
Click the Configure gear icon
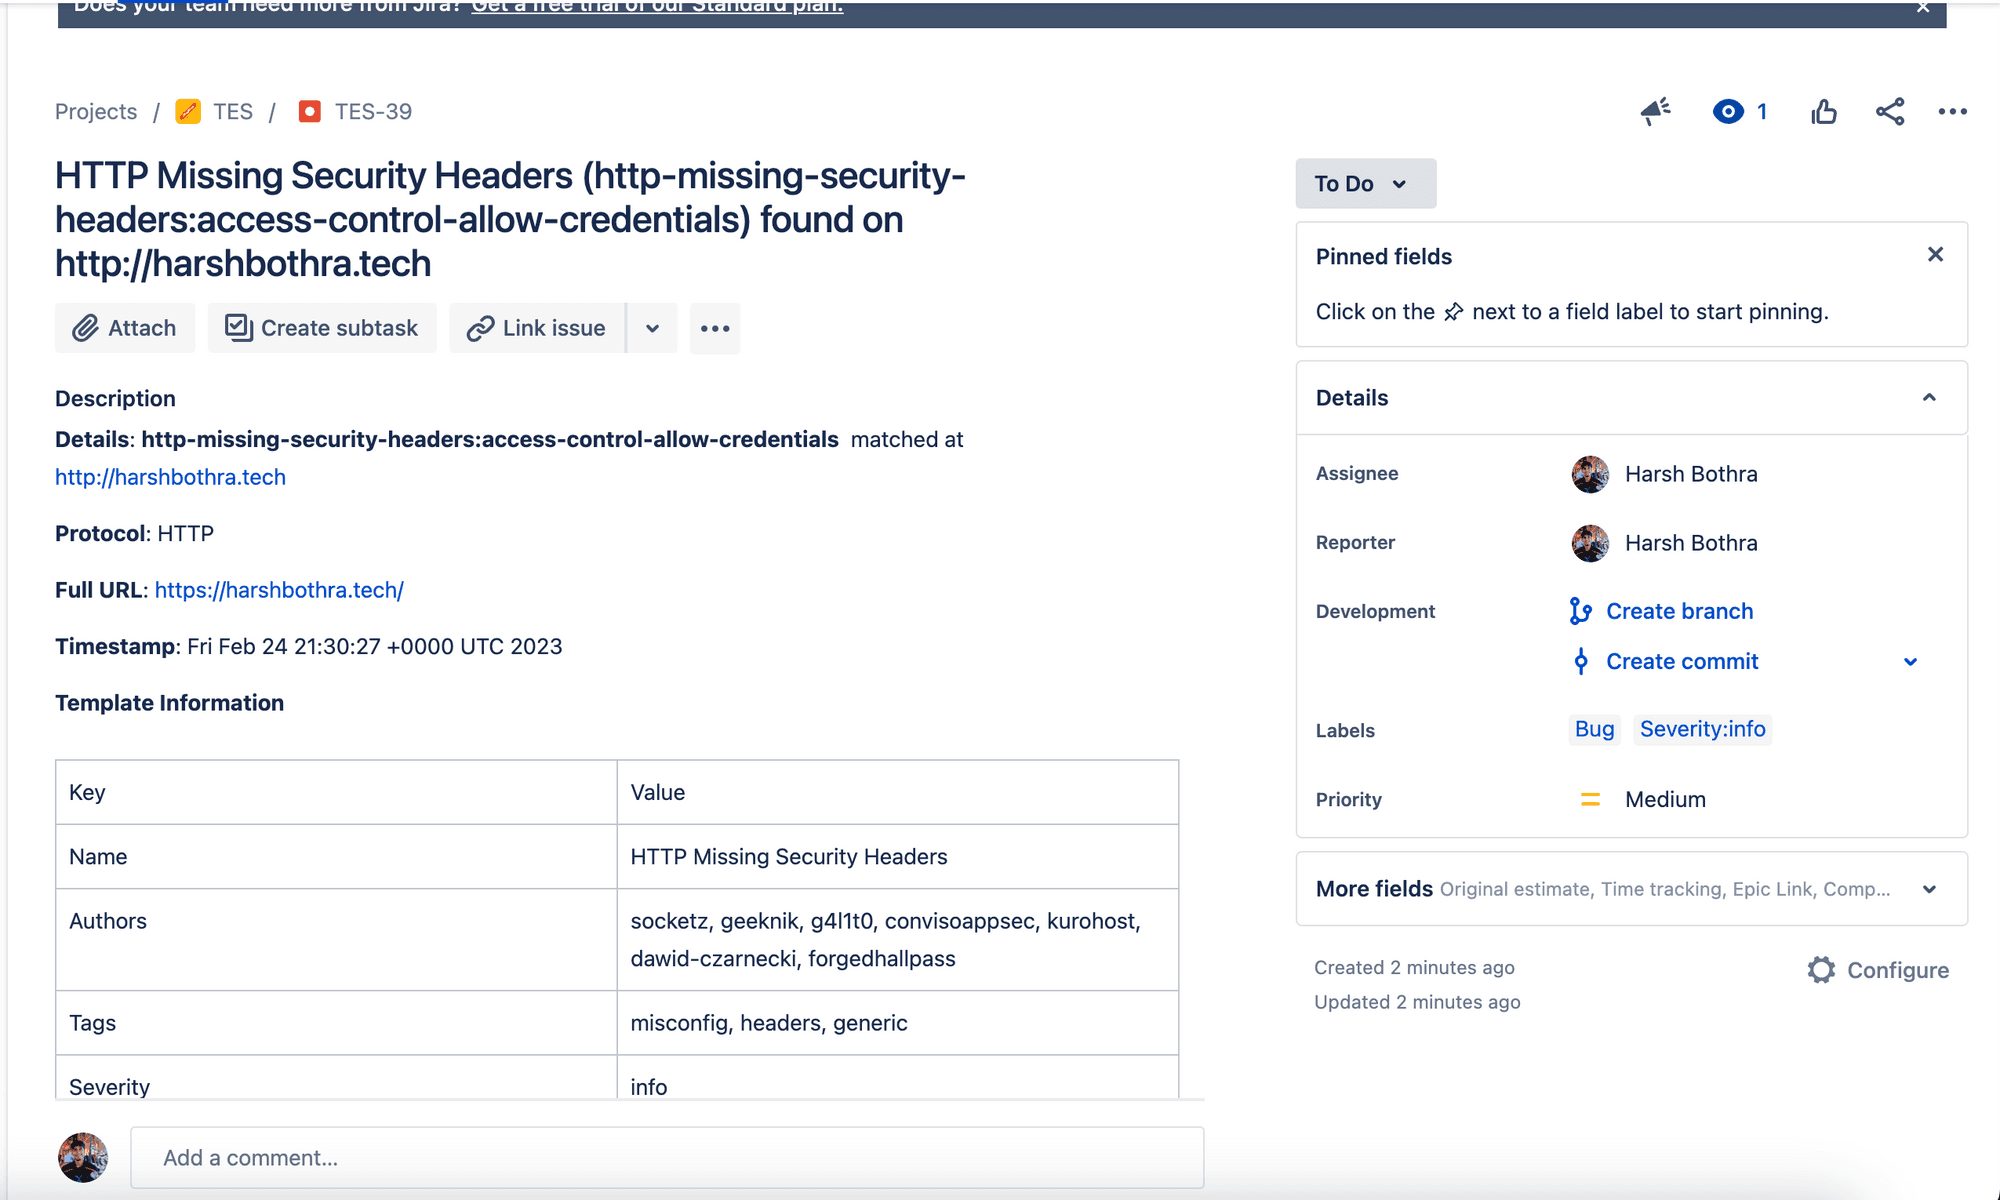[1822, 970]
